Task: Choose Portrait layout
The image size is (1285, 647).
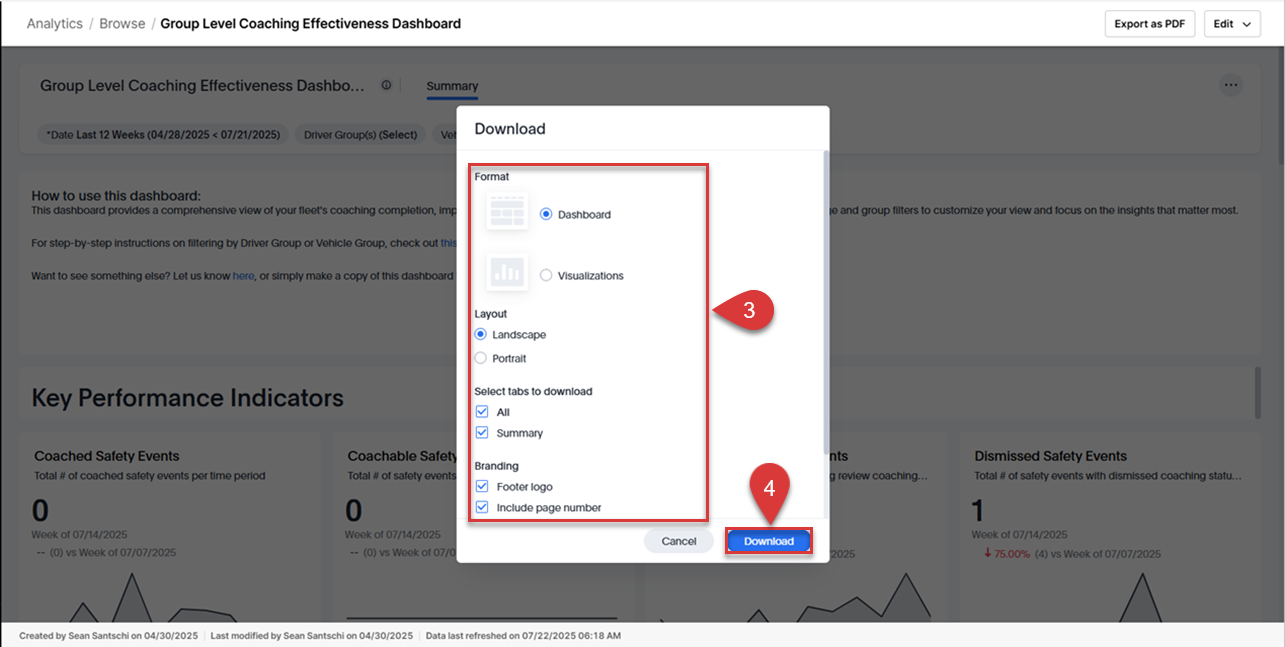Action: coord(481,358)
